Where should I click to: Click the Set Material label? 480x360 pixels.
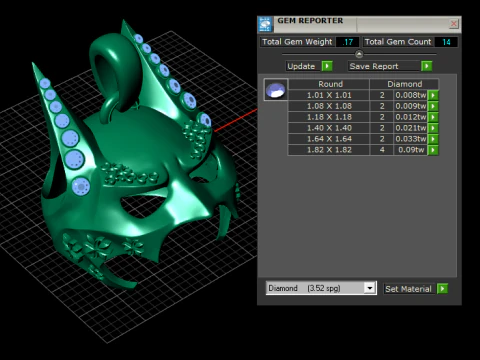point(409,289)
